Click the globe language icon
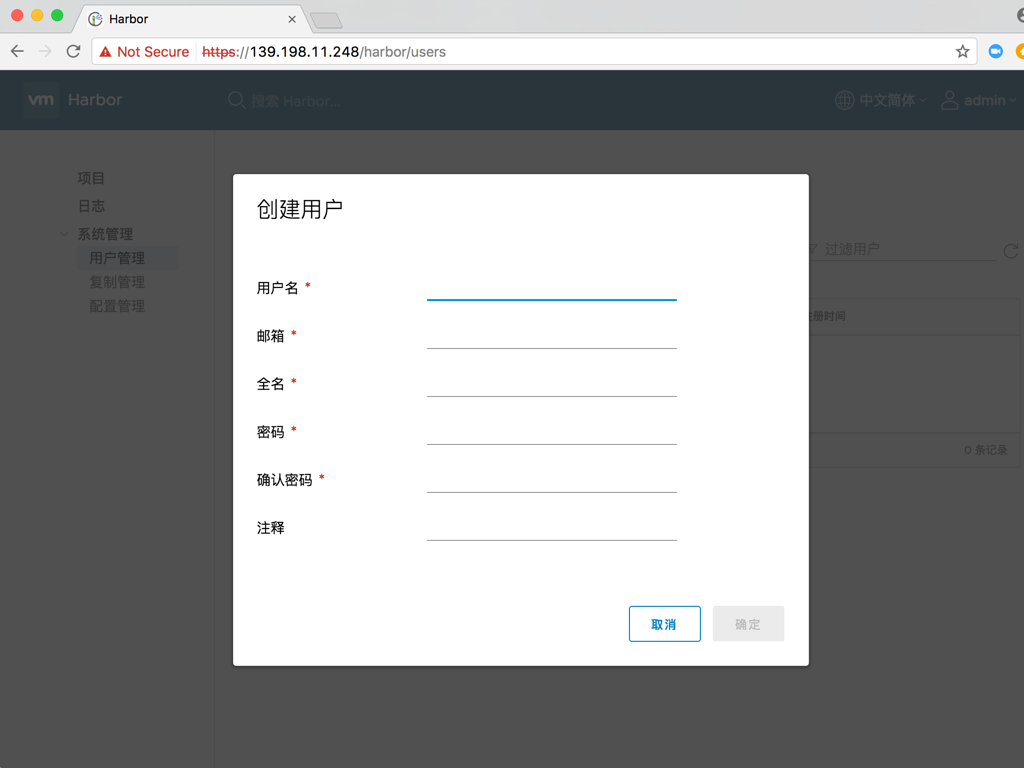The width and height of the screenshot is (1024, 768). coord(843,100)
